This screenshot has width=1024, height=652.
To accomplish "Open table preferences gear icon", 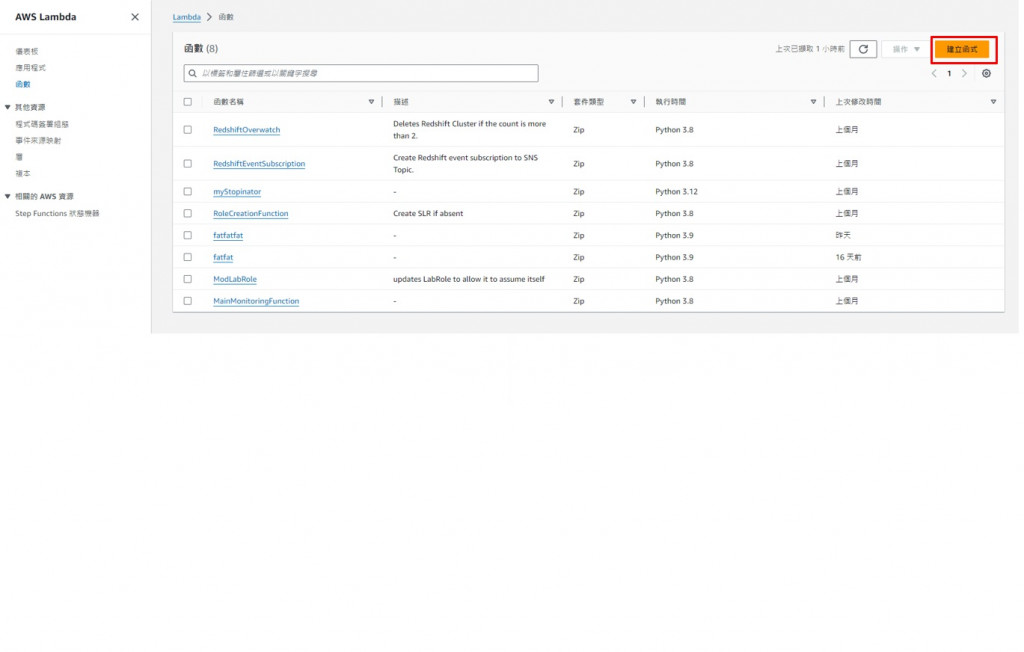I will point(986,74).
